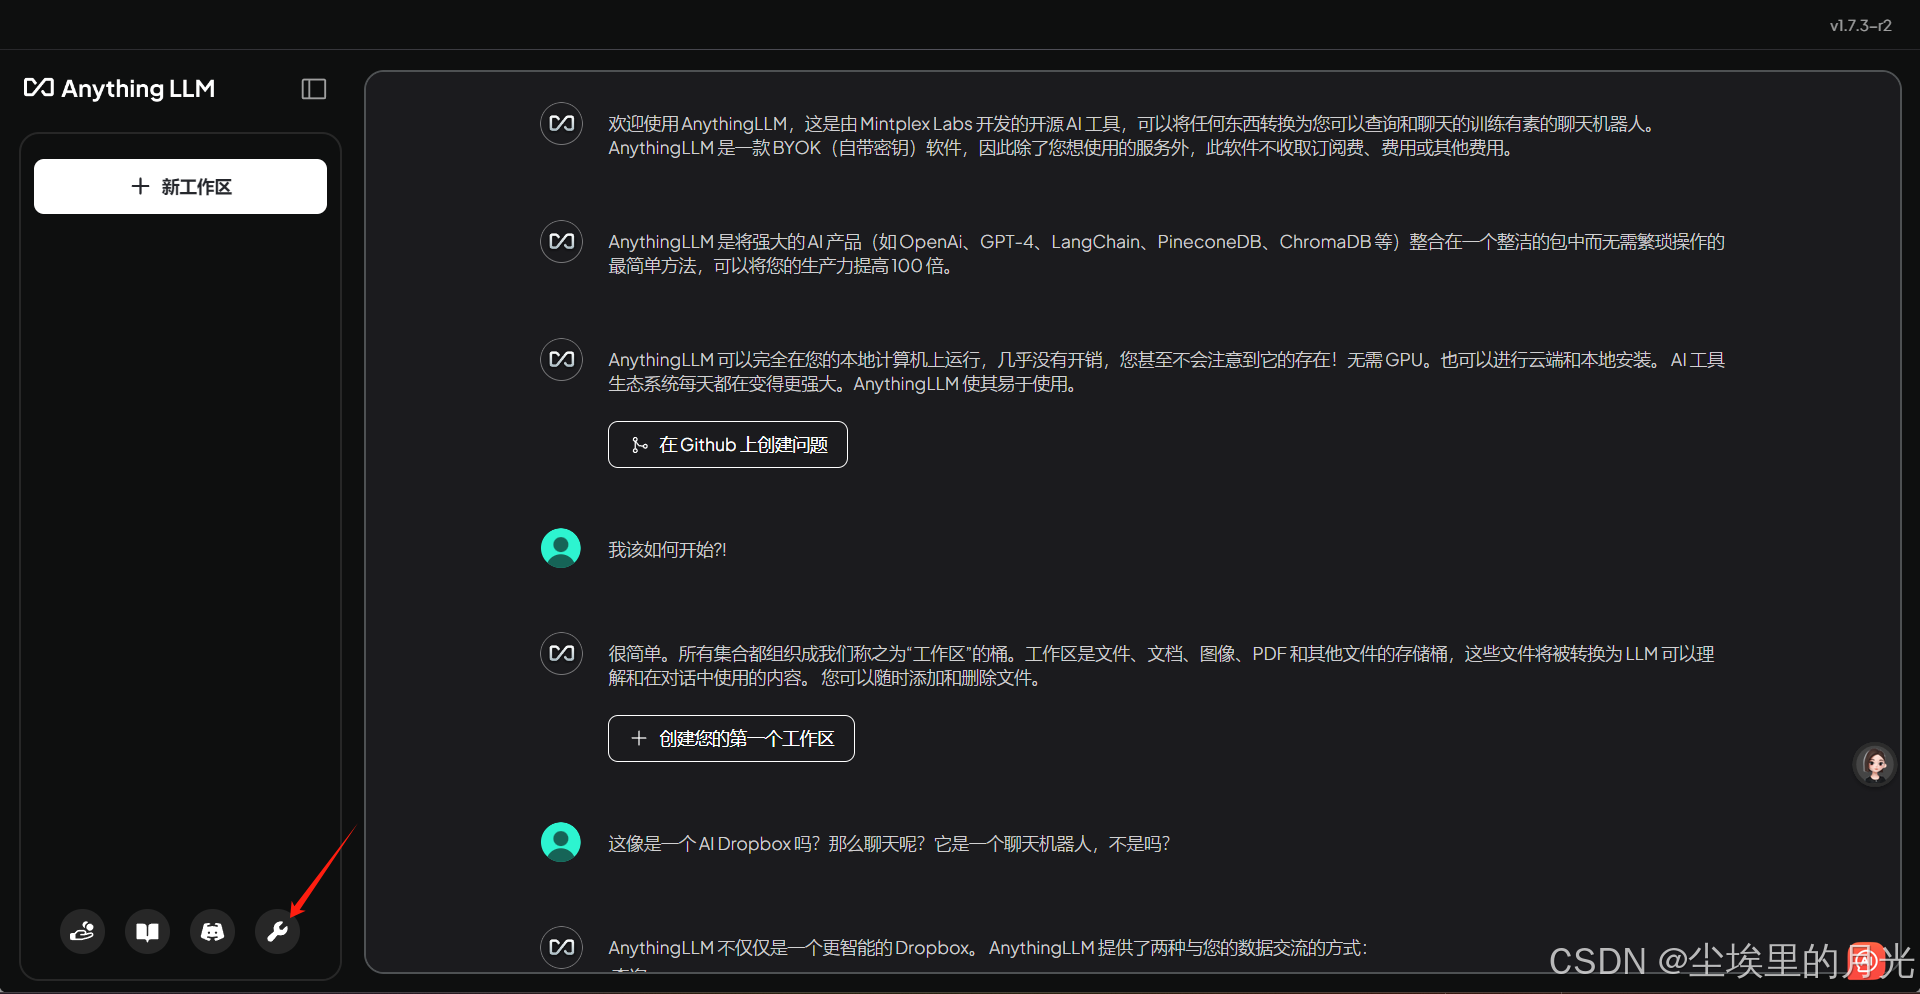Click the message starting 这像是一个 AI Dropbox 吗
The width and height of the screenshot is (1920, 994).
(889, 844)
